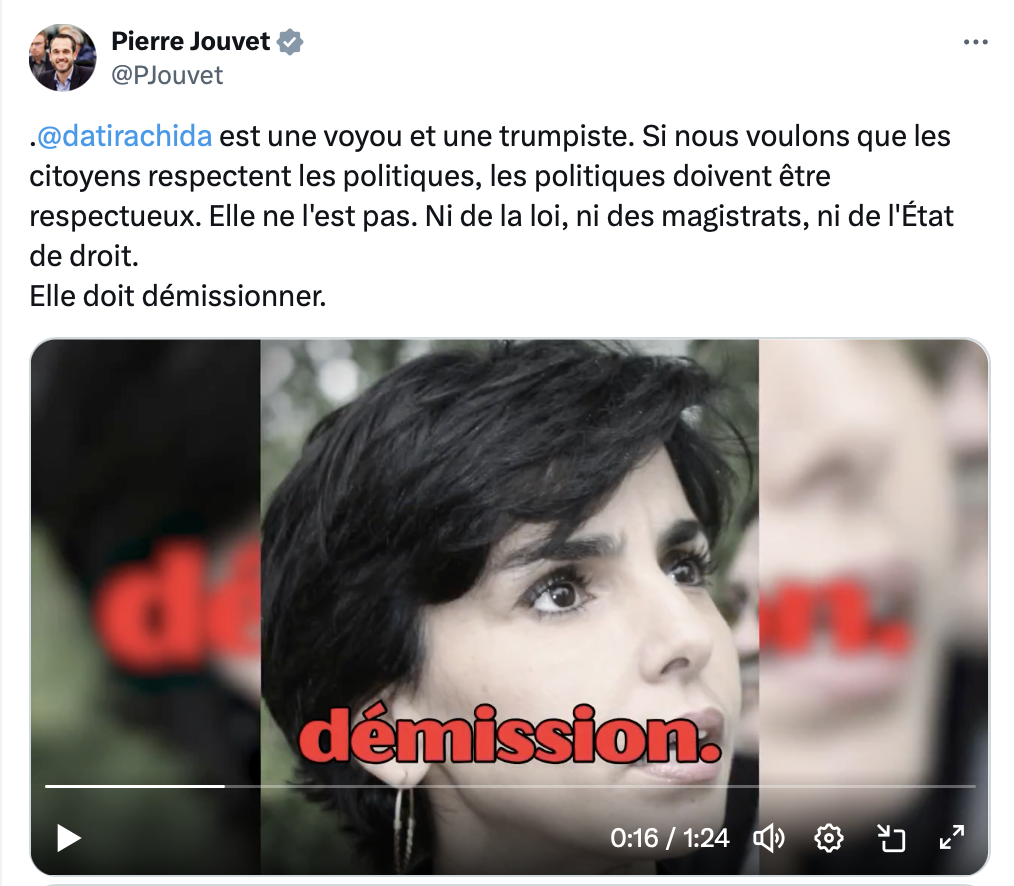Click the 0:16 / 1:24 time display
1014x886 pixels.
click(669, 838)
